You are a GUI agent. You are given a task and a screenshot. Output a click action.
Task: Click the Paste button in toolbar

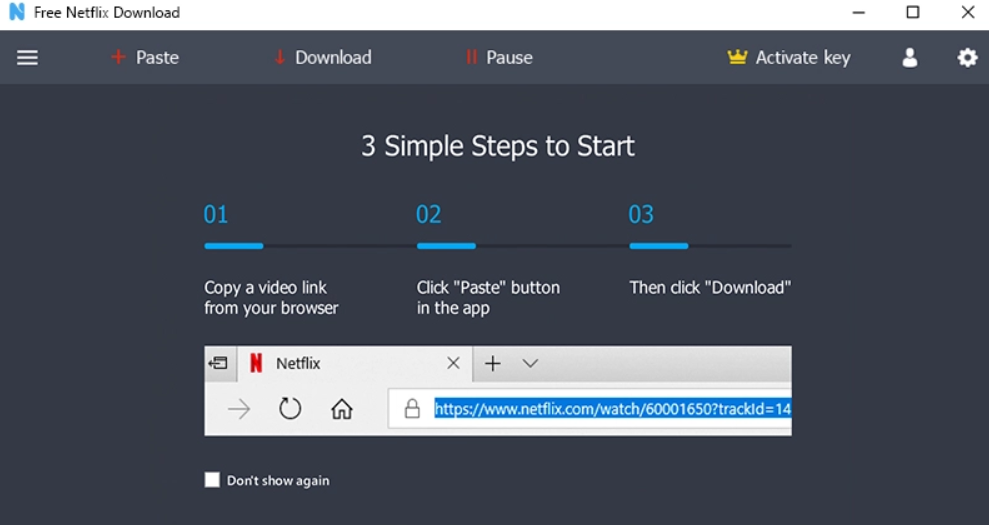[x=145, y=58]
